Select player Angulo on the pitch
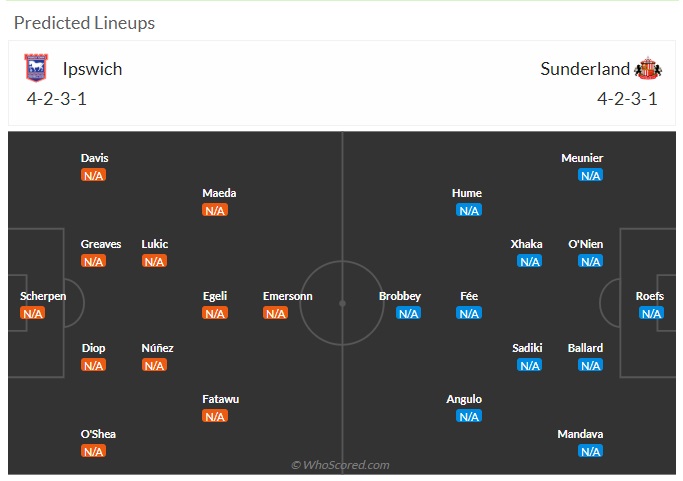 [464, 399]
